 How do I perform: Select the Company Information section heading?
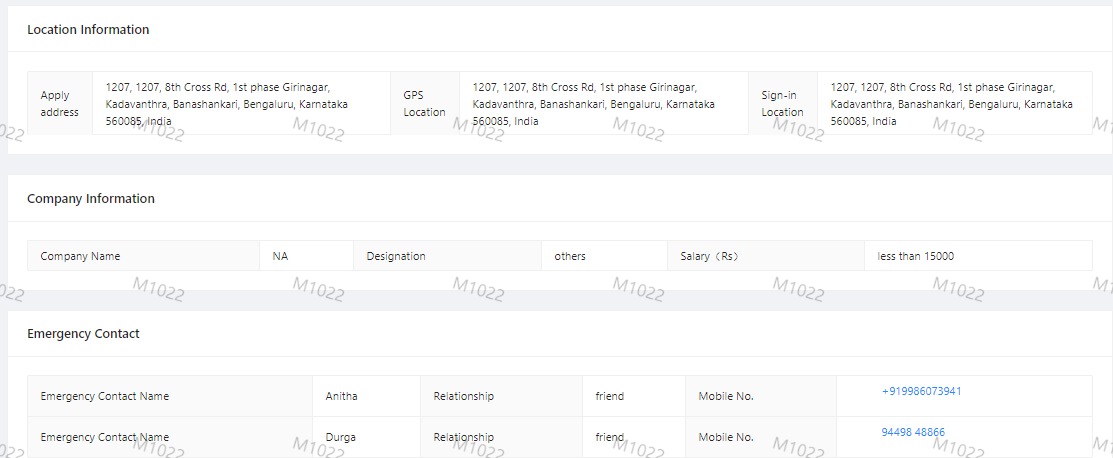point(91,199)
